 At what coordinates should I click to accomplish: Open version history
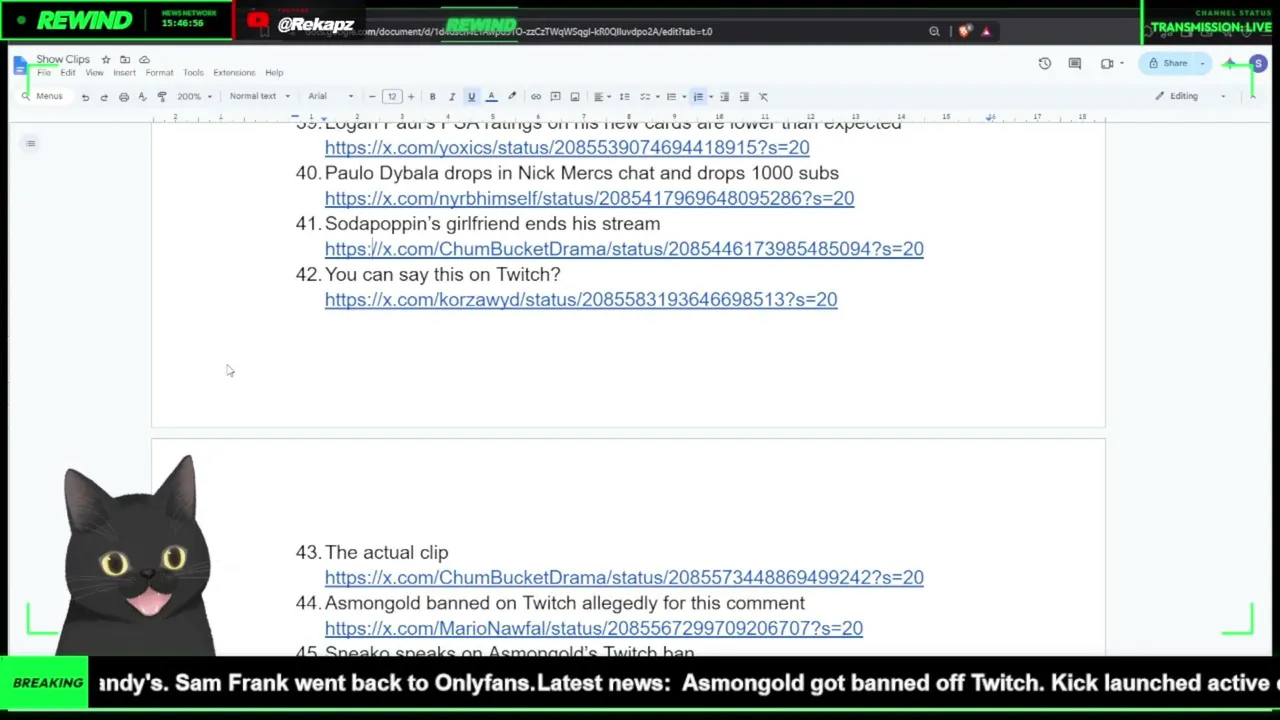pyautogui.click(x=1045, y=64)
